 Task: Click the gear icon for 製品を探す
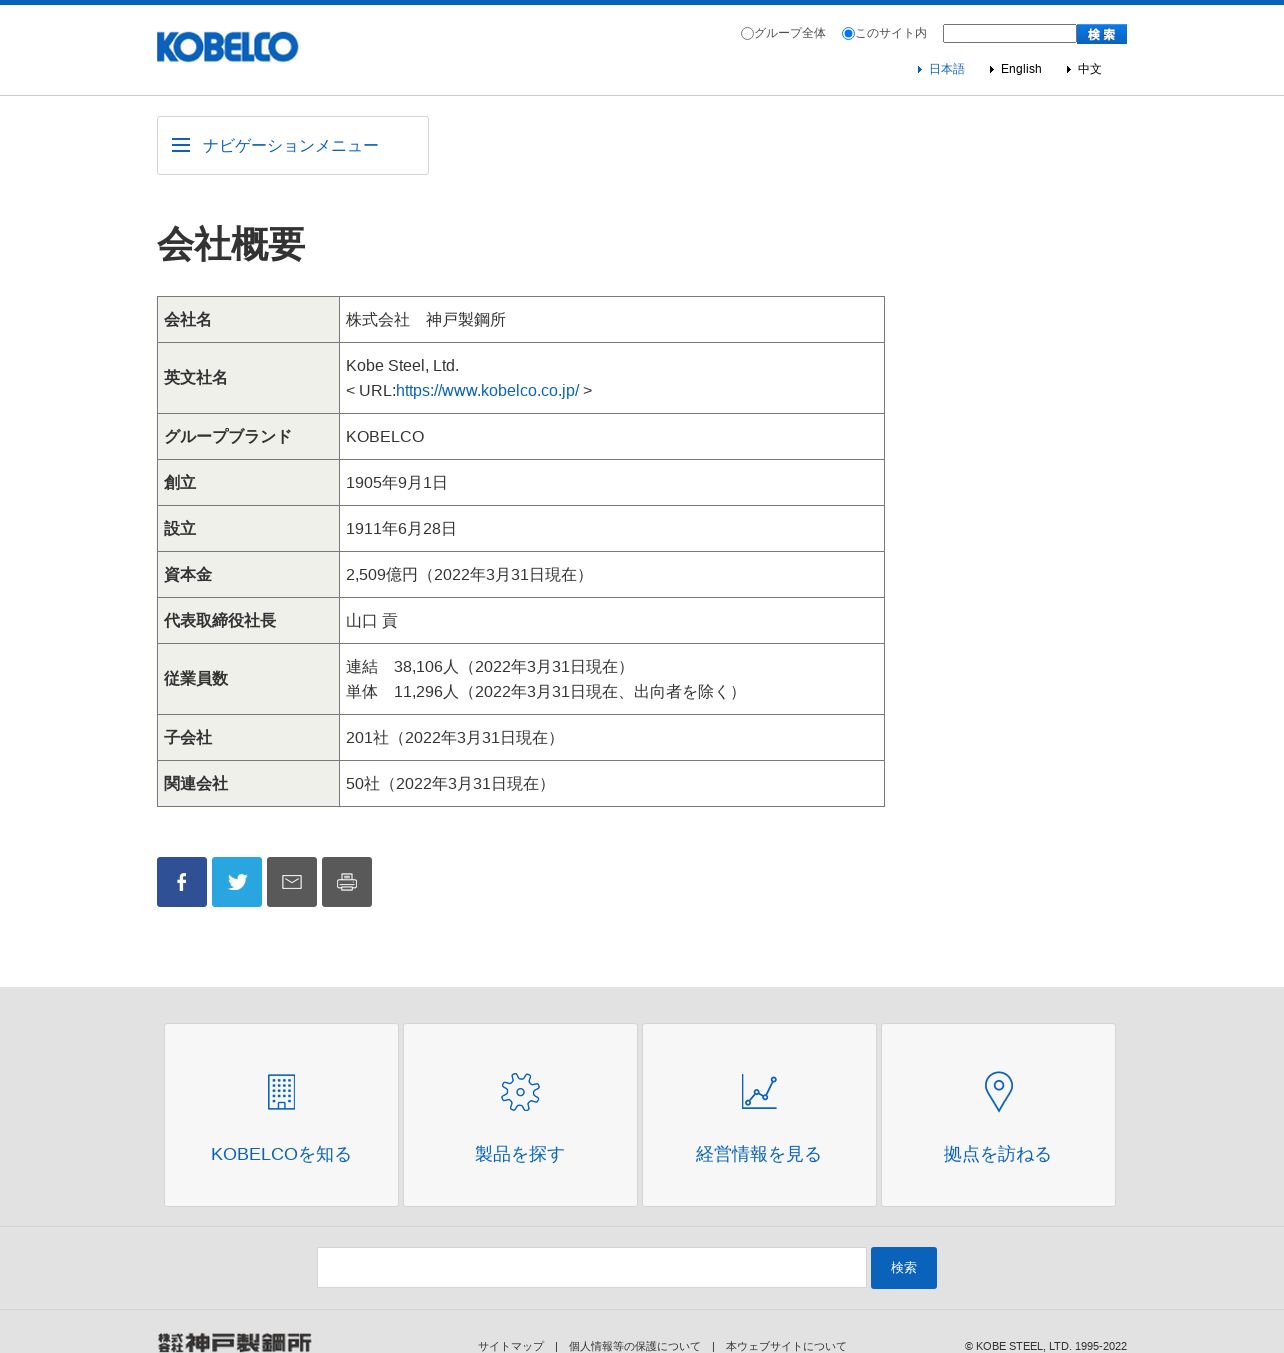point(520,1092)
